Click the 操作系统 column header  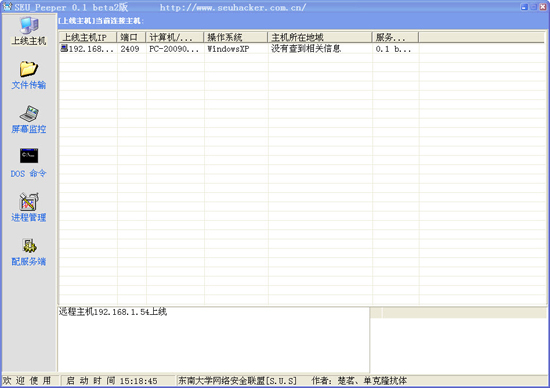pyautogui.click(x=235, y=37)
